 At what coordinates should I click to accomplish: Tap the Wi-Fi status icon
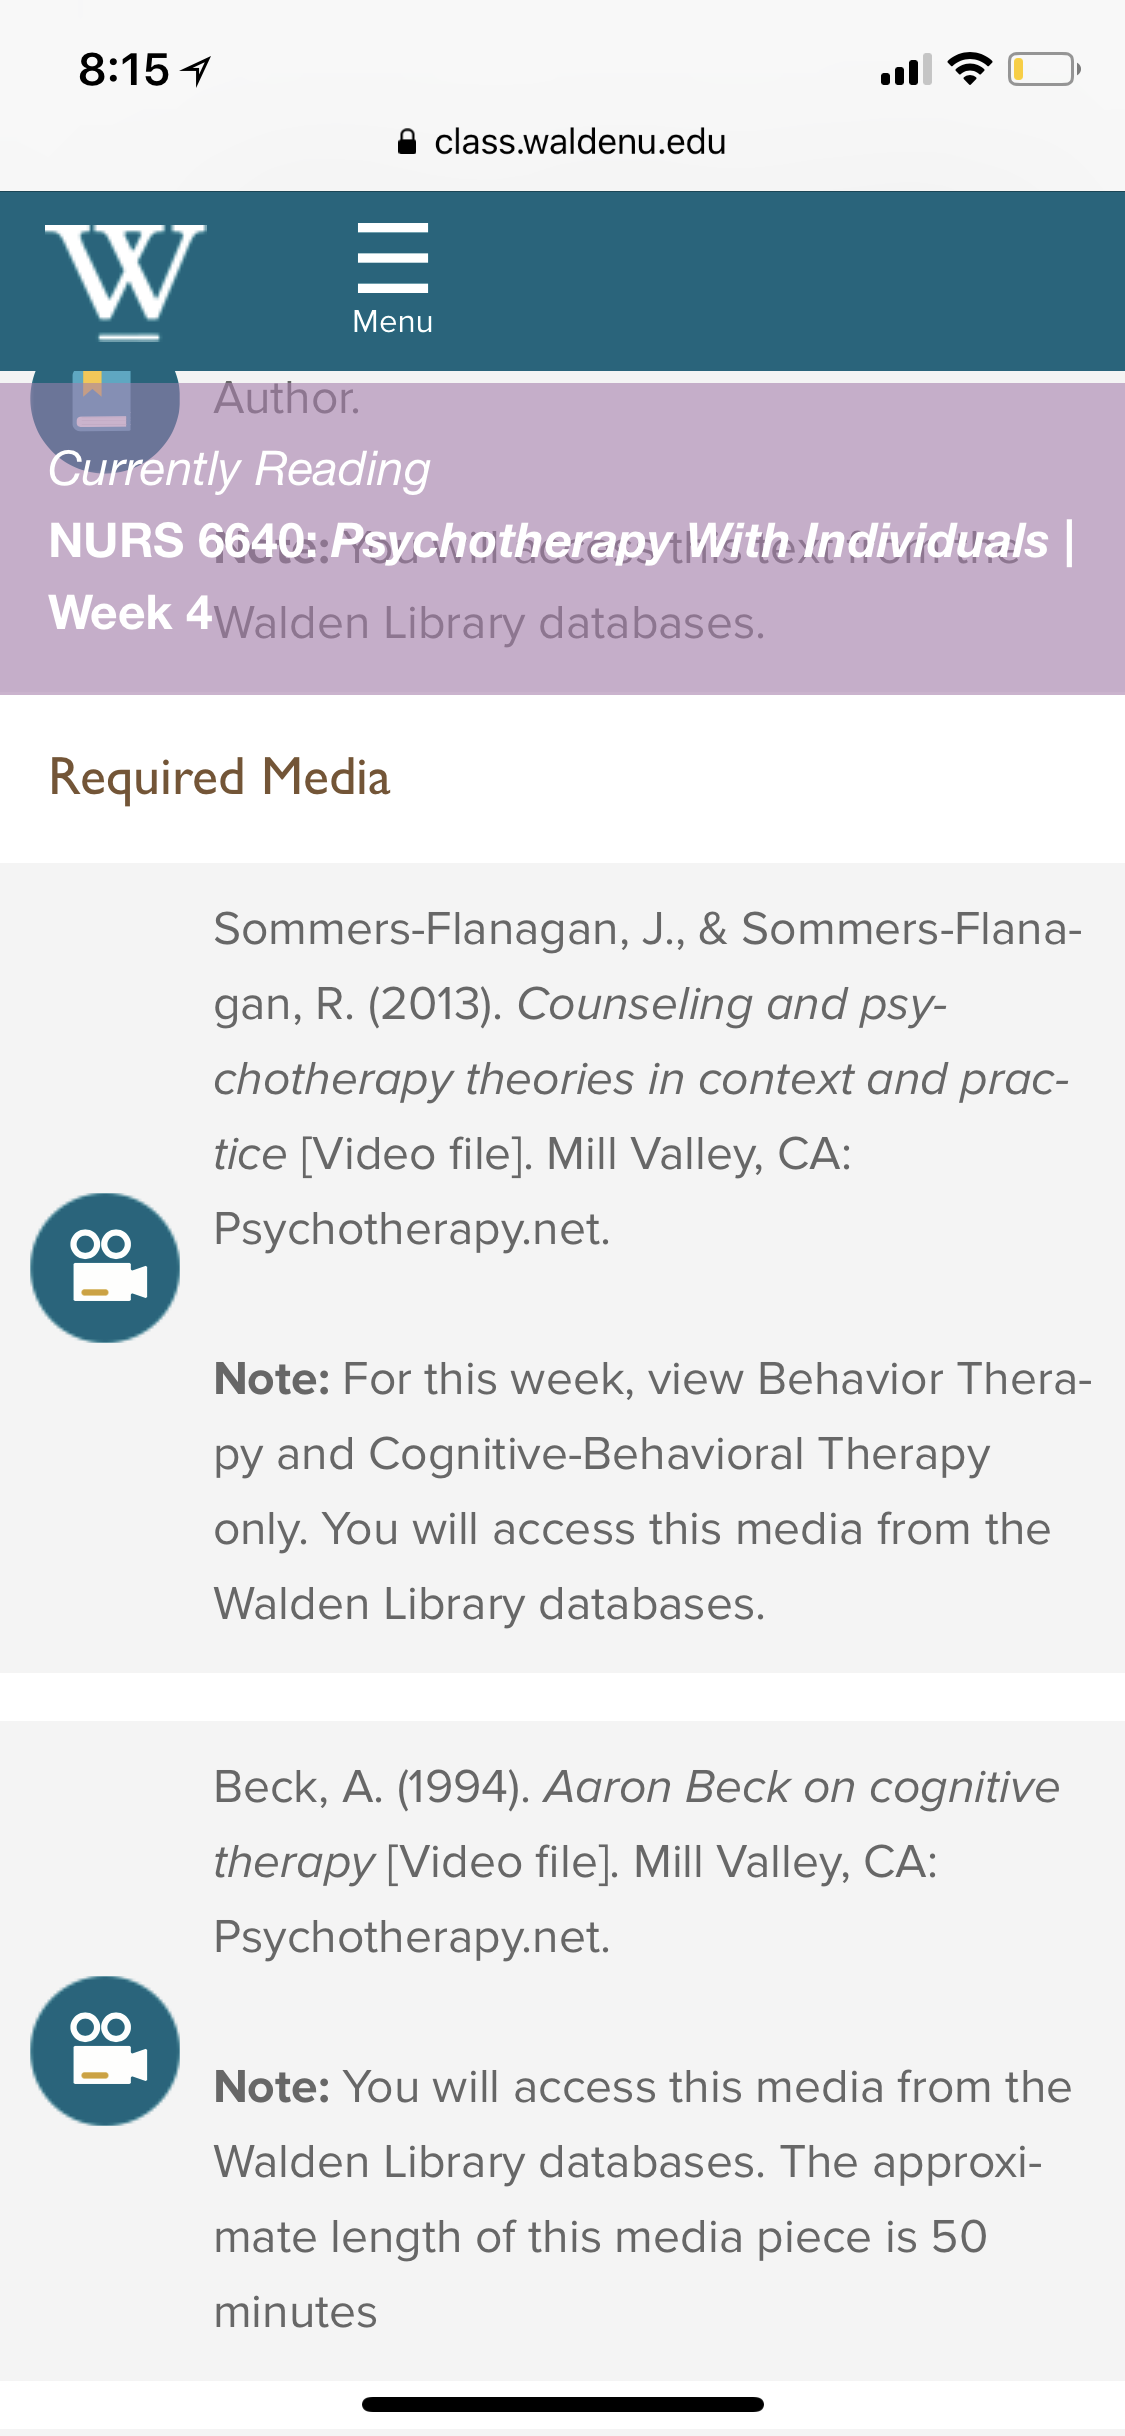(x=969, y=68)
